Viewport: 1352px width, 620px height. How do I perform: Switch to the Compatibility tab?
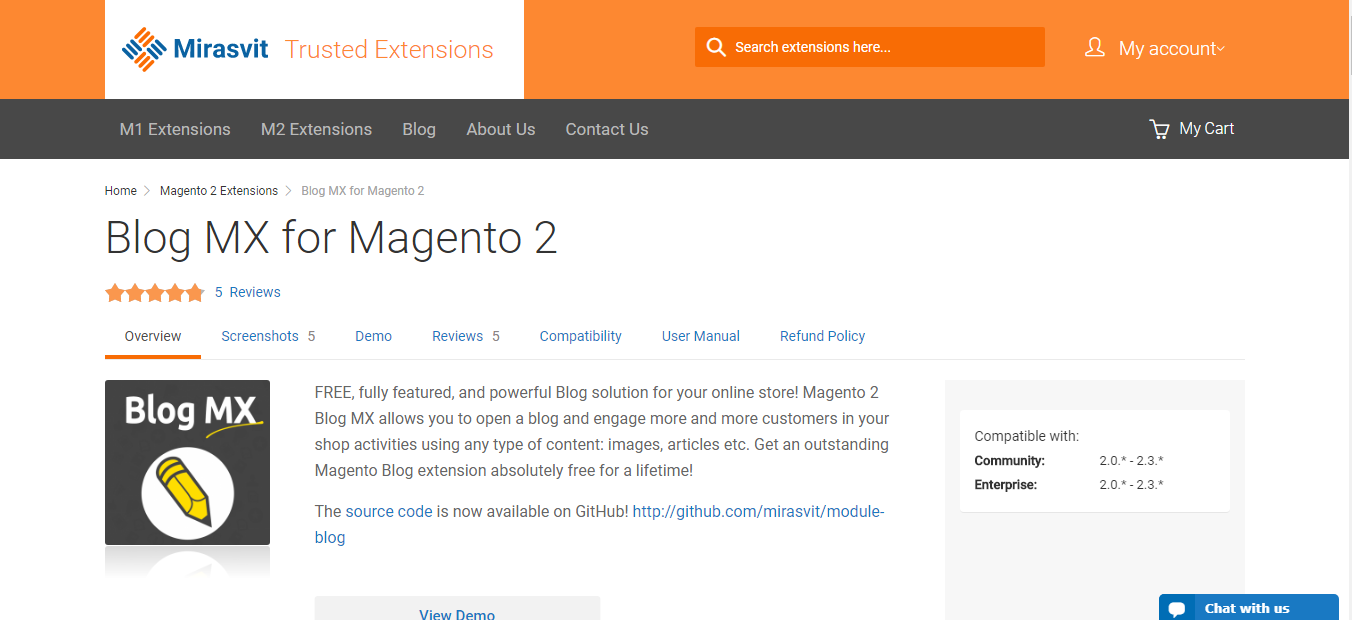[x=581, y=336]
